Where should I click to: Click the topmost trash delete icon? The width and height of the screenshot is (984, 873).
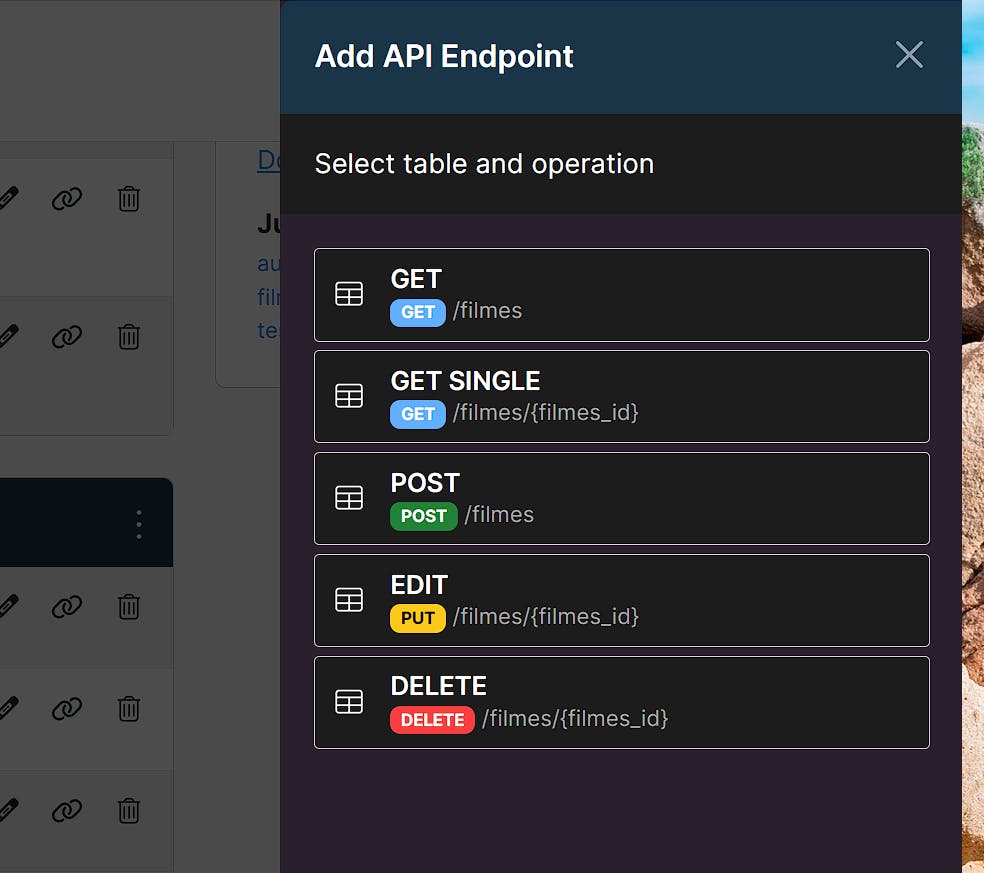[129, 199]
